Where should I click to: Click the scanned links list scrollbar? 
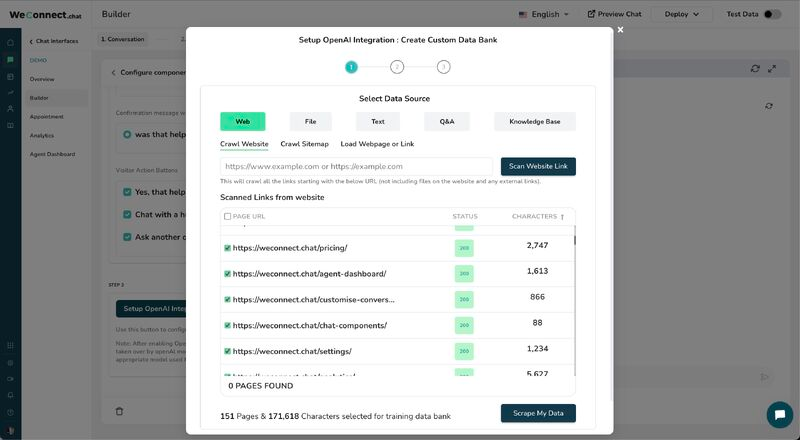574,240
